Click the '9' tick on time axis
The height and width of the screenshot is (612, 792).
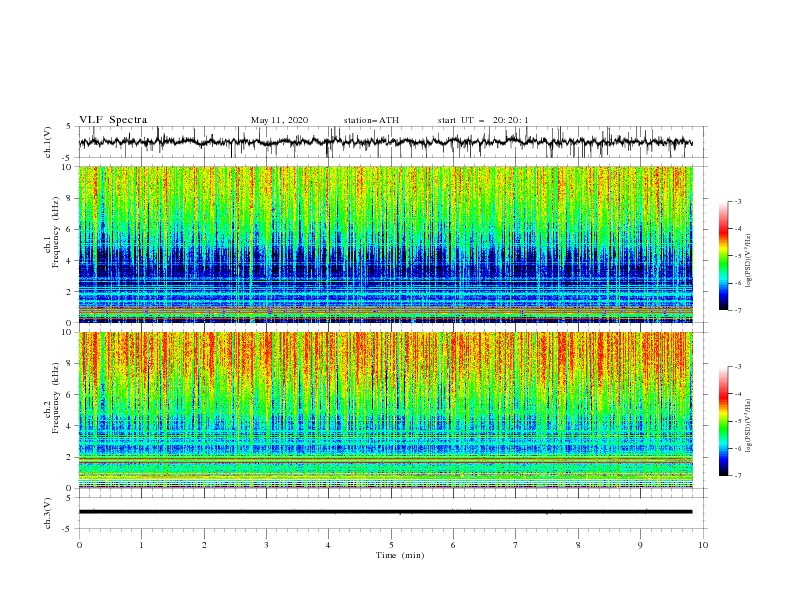pyautogui.click(x=640, y=545)
